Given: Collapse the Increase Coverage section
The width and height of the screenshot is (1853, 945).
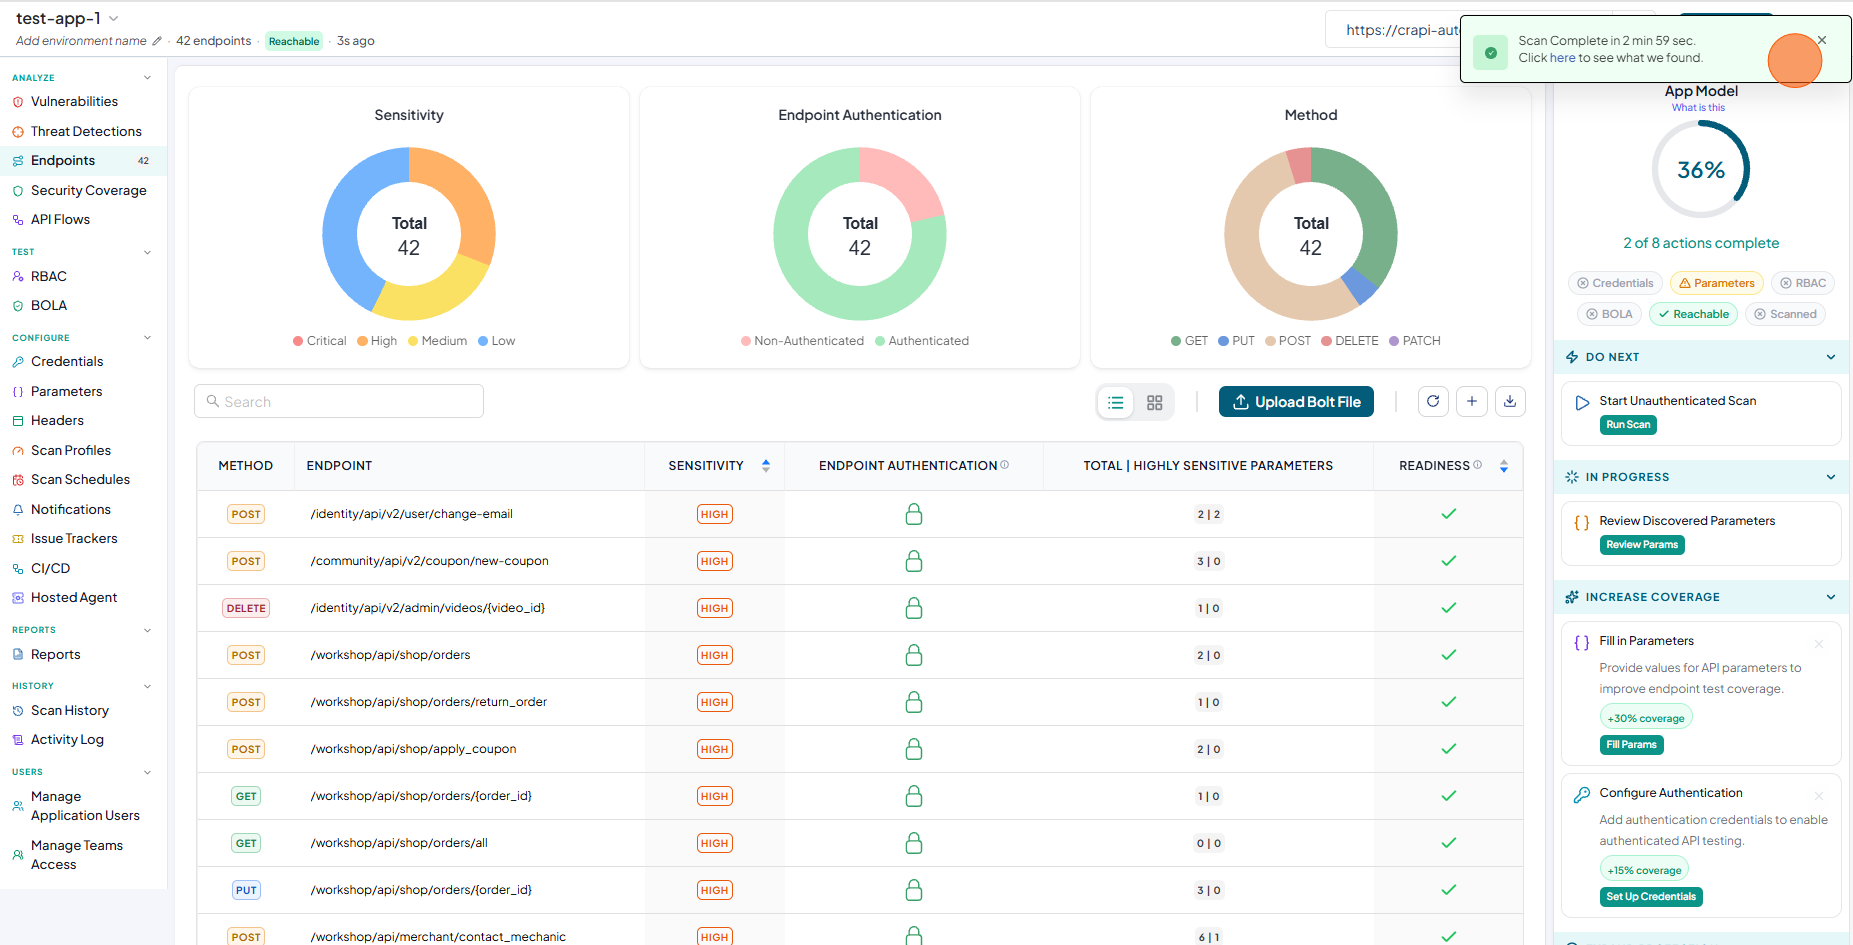Looking at the screenshot, I should pyautogui.click(x=1831, y=597).
